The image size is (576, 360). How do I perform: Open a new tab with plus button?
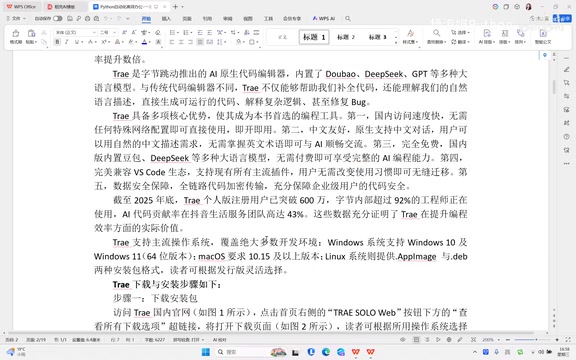[175, 7]
